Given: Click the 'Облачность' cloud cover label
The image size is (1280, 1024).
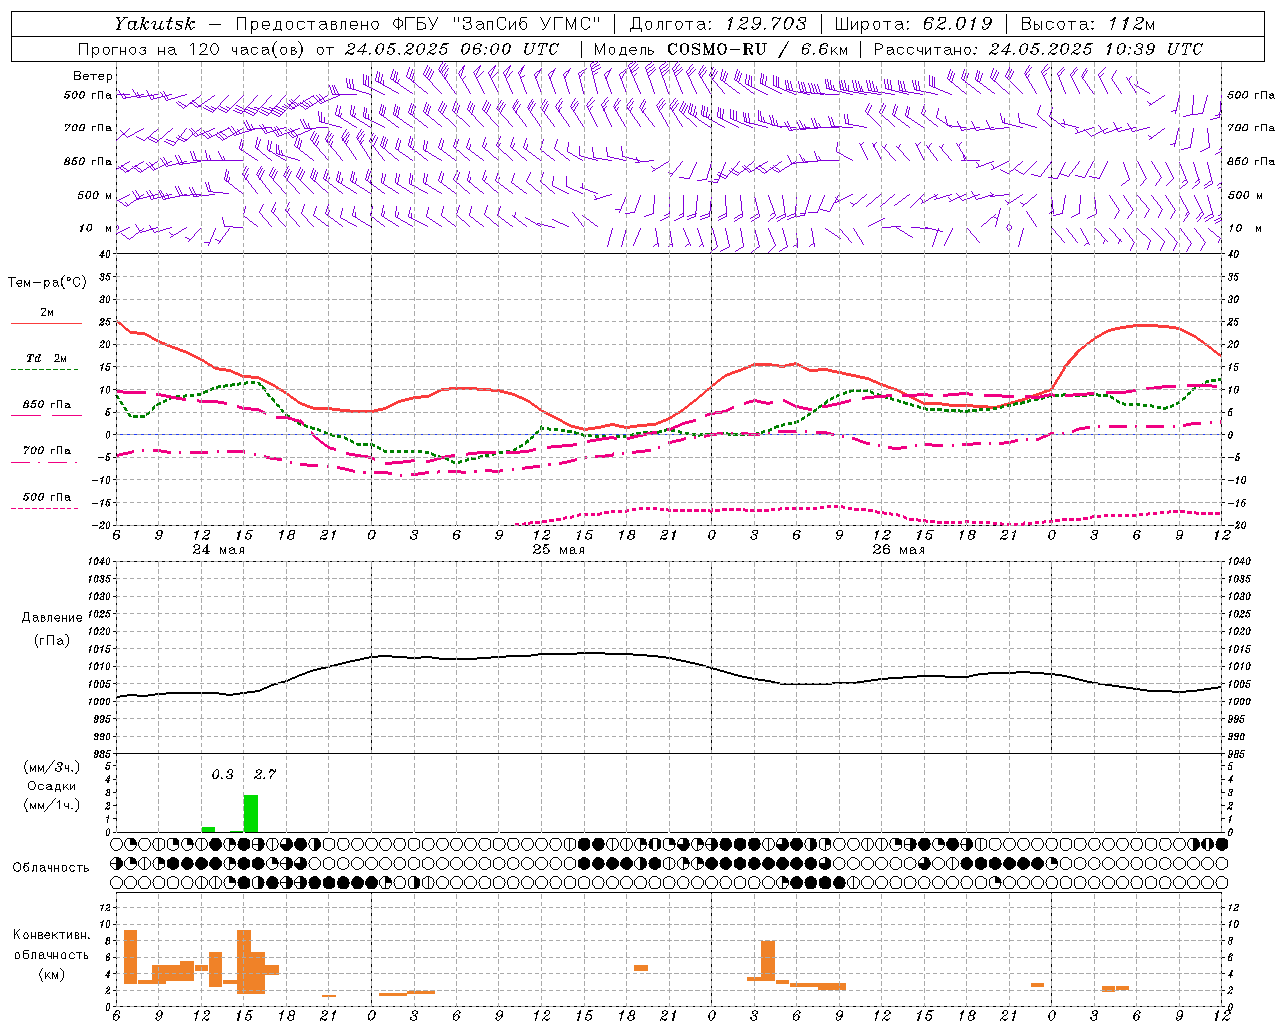Looking at the screenshot, I should pos(51,867).
